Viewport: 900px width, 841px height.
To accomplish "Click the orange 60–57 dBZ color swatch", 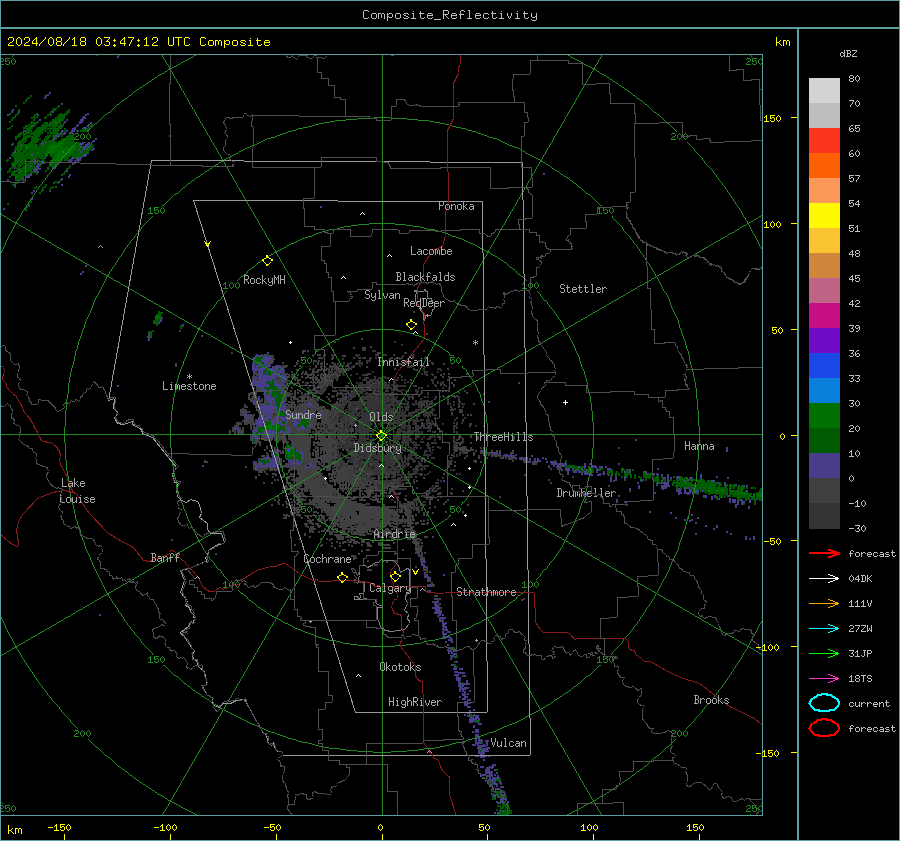I will tap(824, 166).
